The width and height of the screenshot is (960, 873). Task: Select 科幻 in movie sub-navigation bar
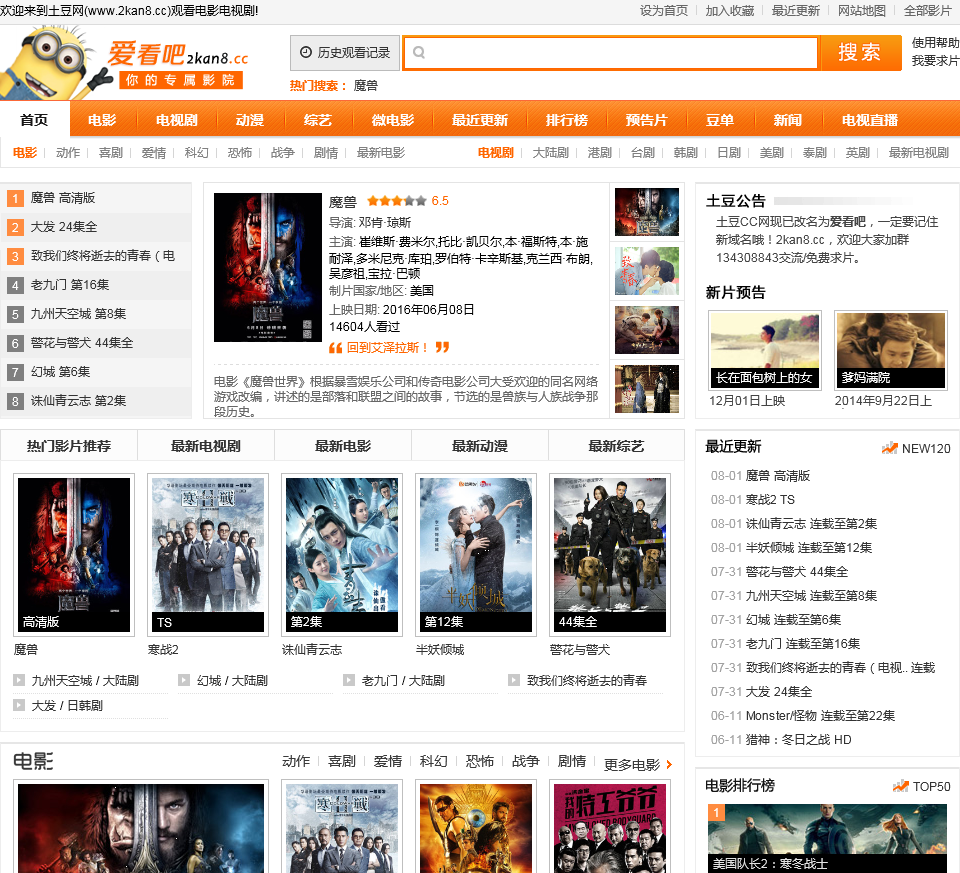coord(197,152)
